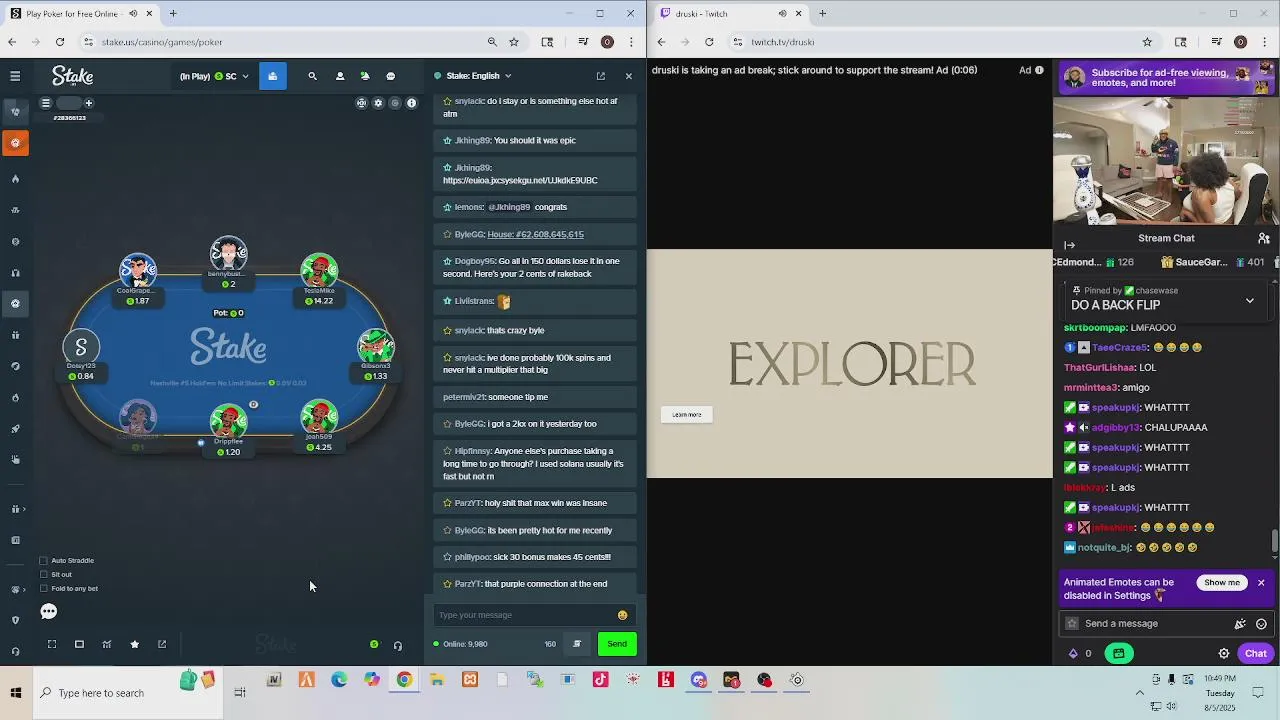Click the poker cards icon in left sidebar
1280x720 pixels.
click(x=15, y=111)
